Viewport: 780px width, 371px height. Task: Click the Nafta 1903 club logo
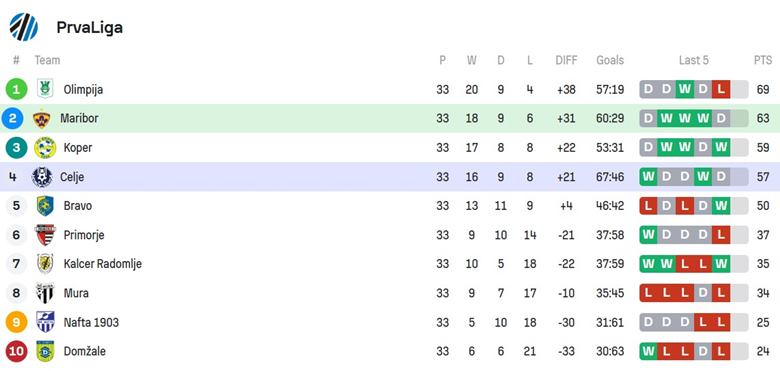point(45,322)
